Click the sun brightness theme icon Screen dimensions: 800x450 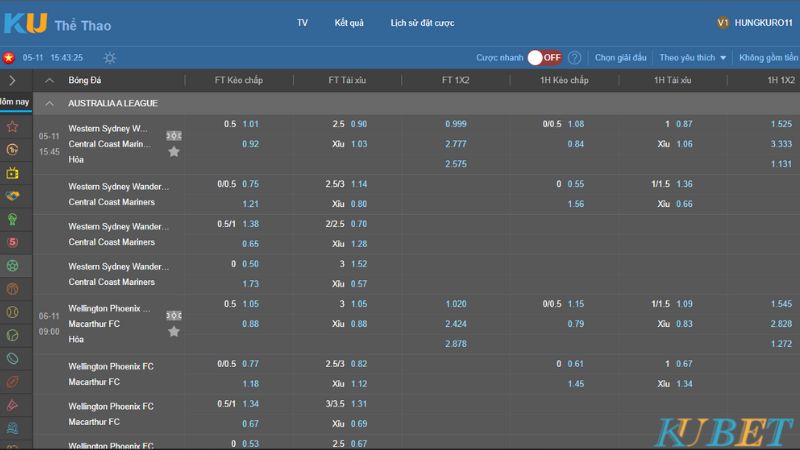pyautogui.click(x=109, y=58)
